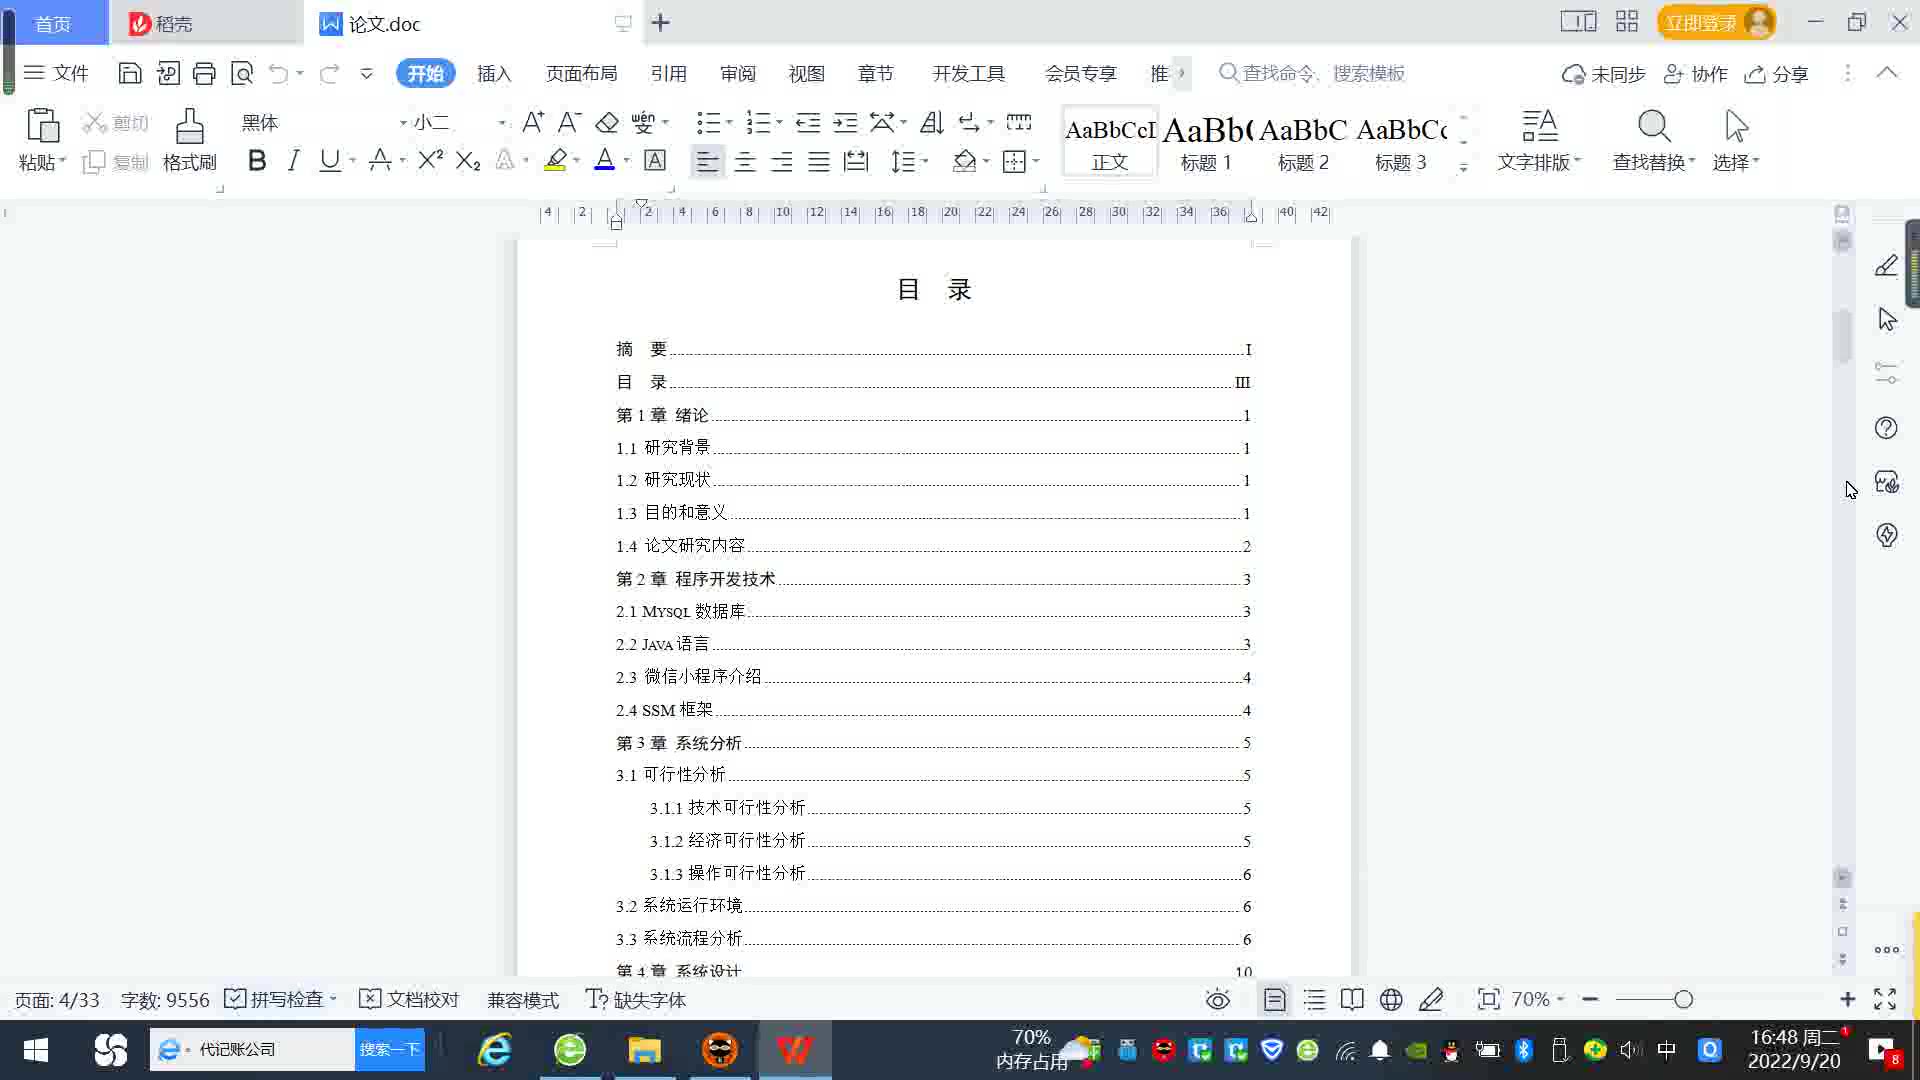Viewport: 1920px width, 1080px height.
Task: Click the Sort icon in paragraph group
Action: coord(931,122)
